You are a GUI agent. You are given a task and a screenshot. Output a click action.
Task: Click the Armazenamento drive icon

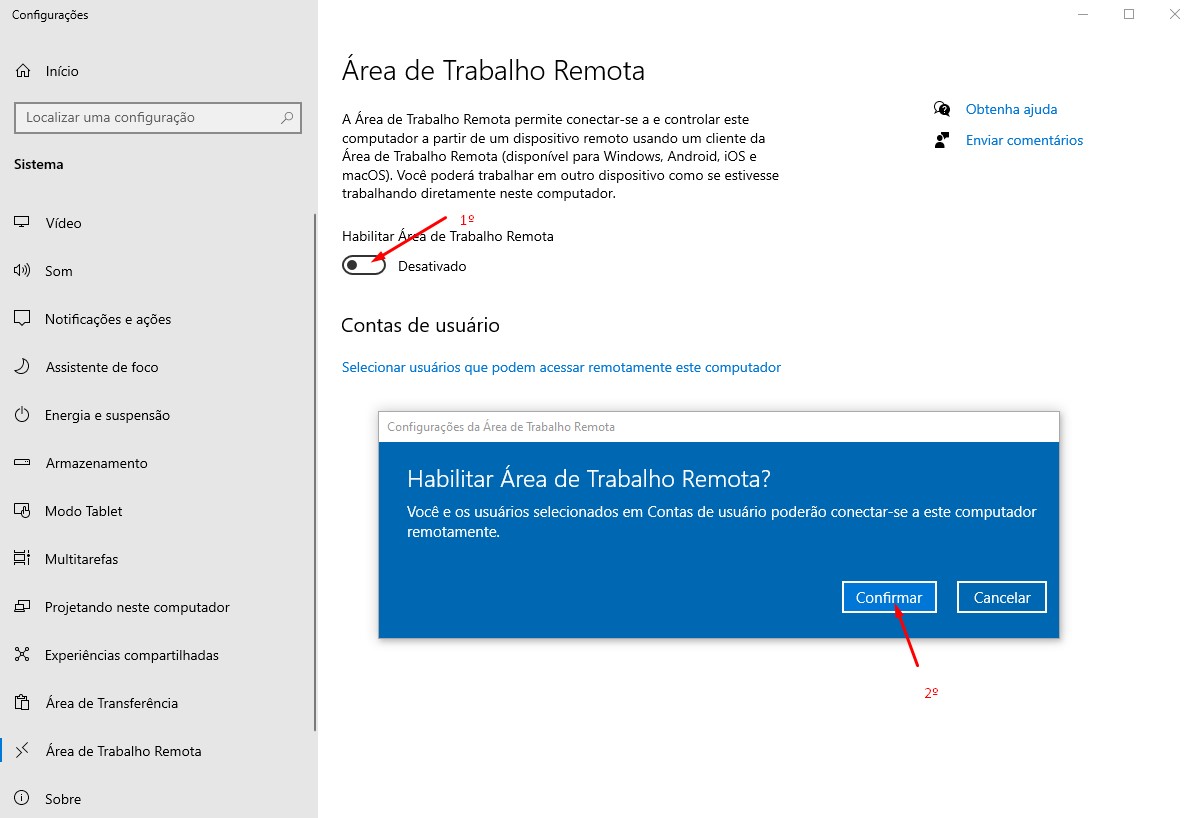coord(22,463)
